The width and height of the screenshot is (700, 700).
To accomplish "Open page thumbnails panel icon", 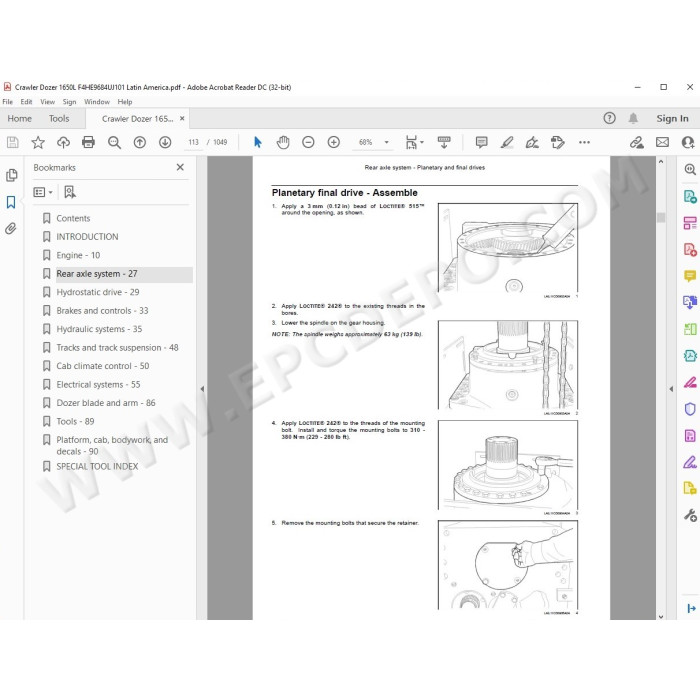I will pyautogui.click(x=12, y=175).
